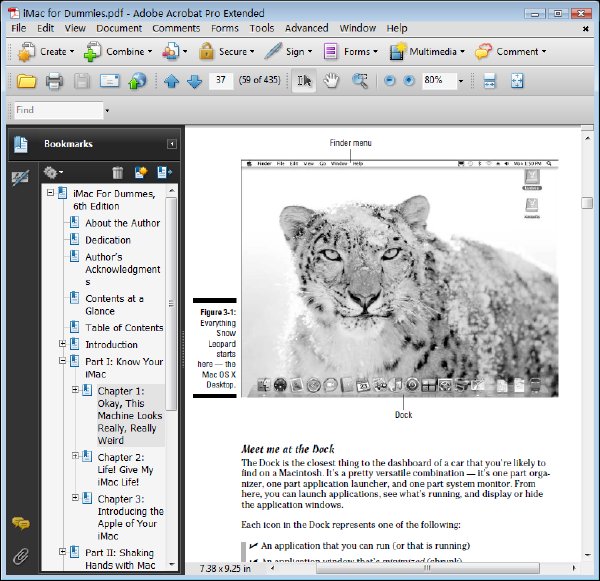Pick the Marquee Zoom magnifier tool
Screen dimensions: 600x581
(360, 81)
